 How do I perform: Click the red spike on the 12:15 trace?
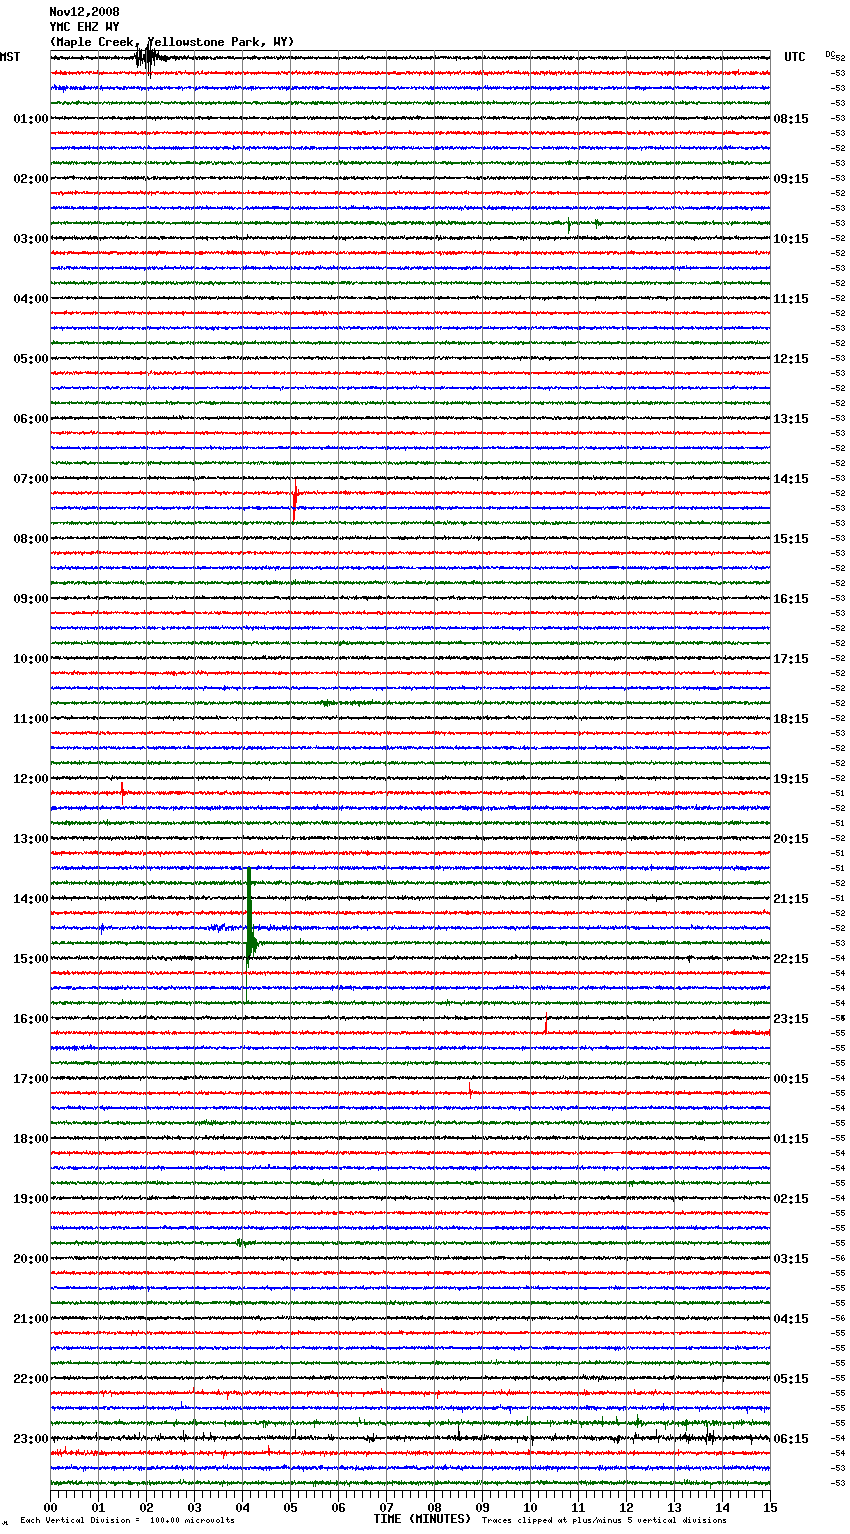click(x=122, y=793)
